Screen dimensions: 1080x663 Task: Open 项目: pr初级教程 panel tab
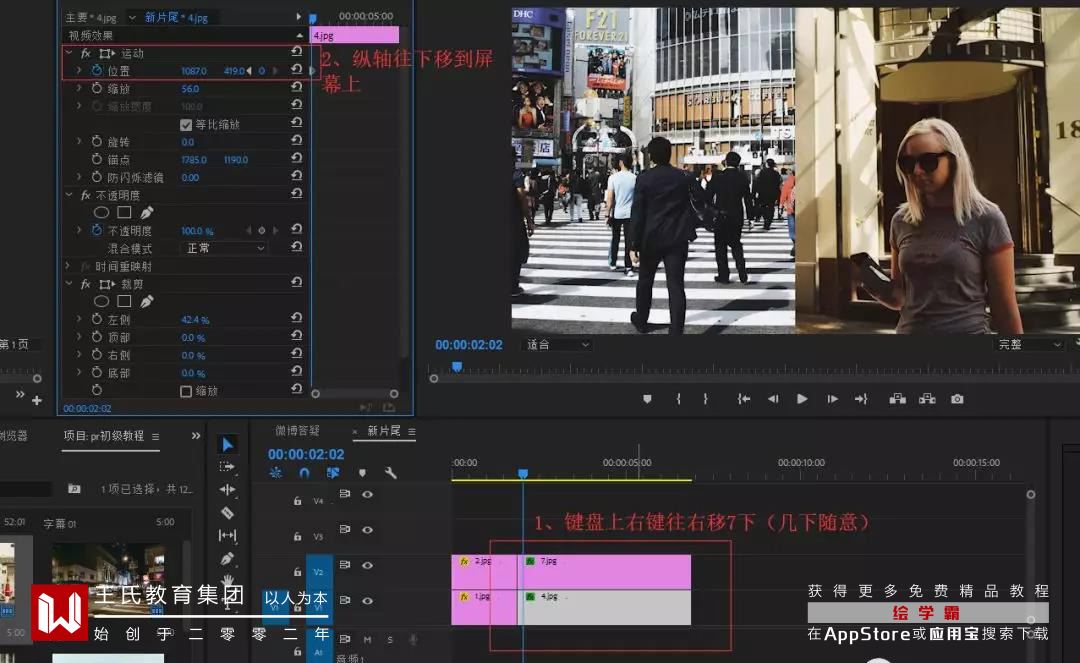pyautogui.click(x=104, y=436)
